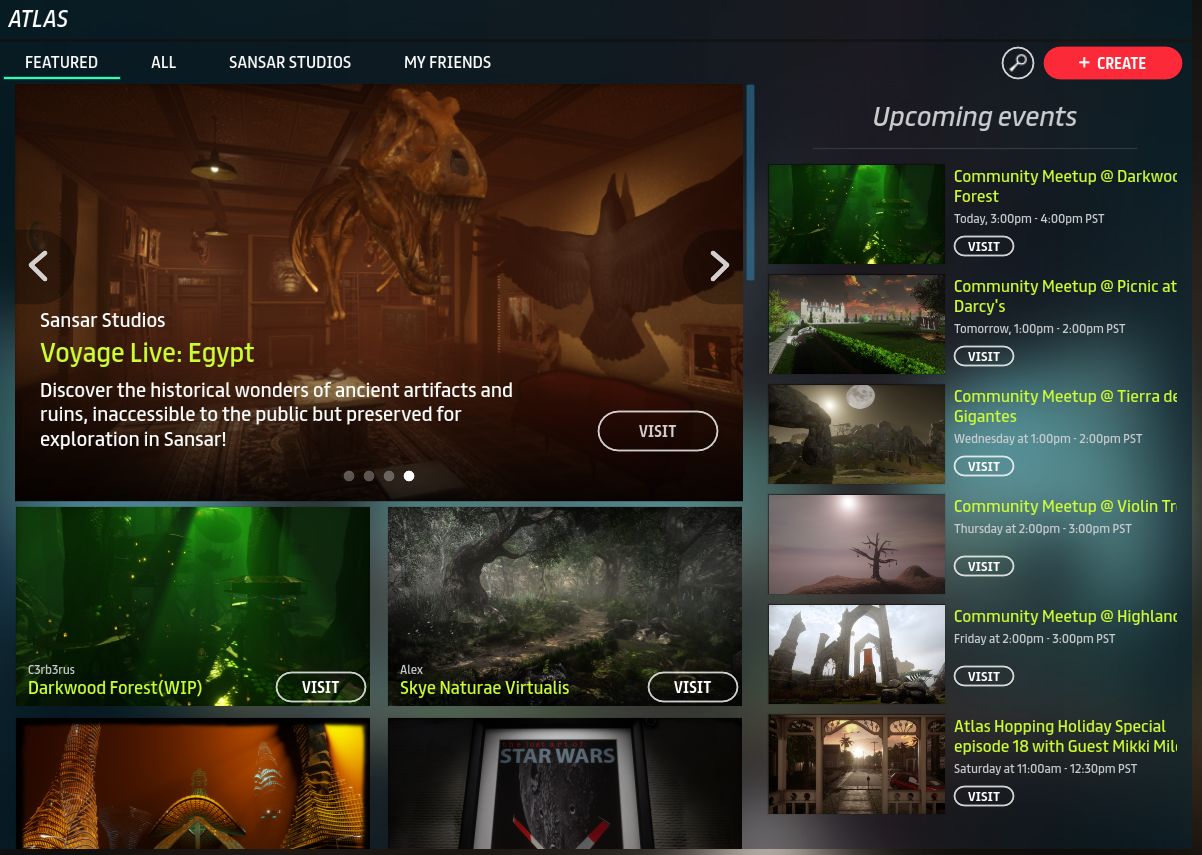Visit the Violin Tree community meetup event
Viewport: 1202px width, 855px height.
[983, 566]
